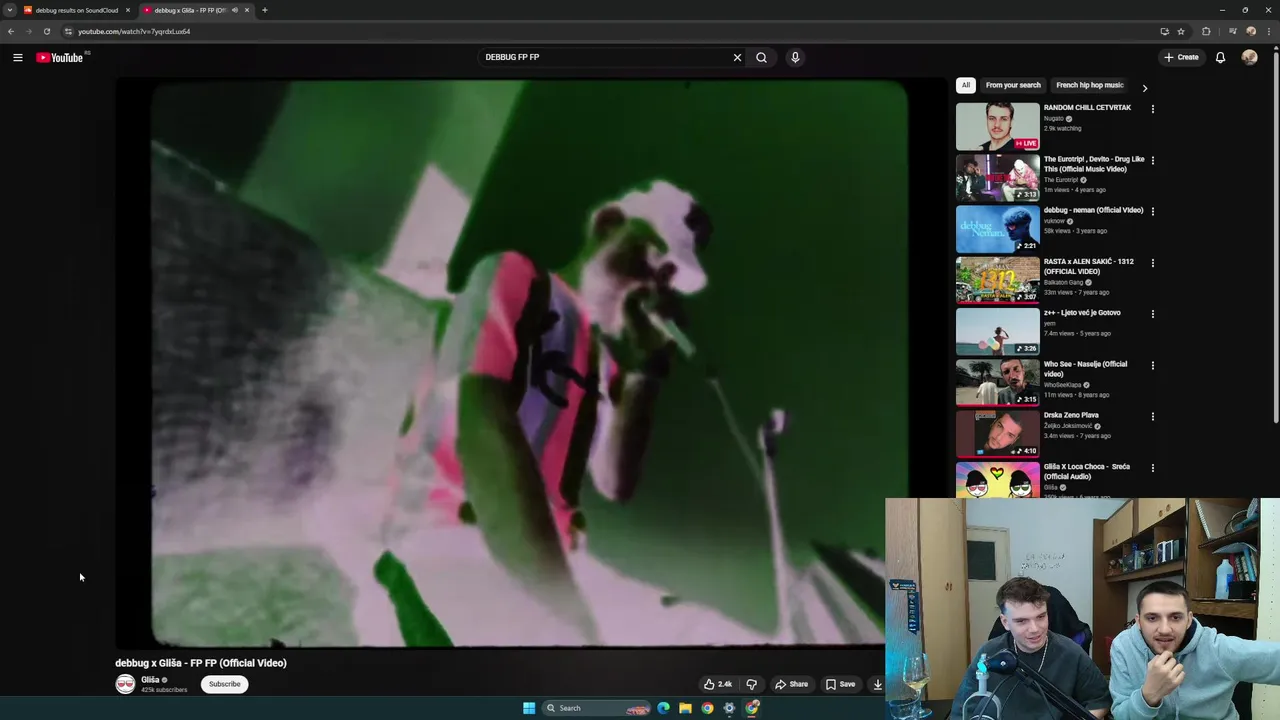Viewport: 1280px width, 720px height.
Task: Start voice search with the microphone
Action: click(x=795, y=57)
